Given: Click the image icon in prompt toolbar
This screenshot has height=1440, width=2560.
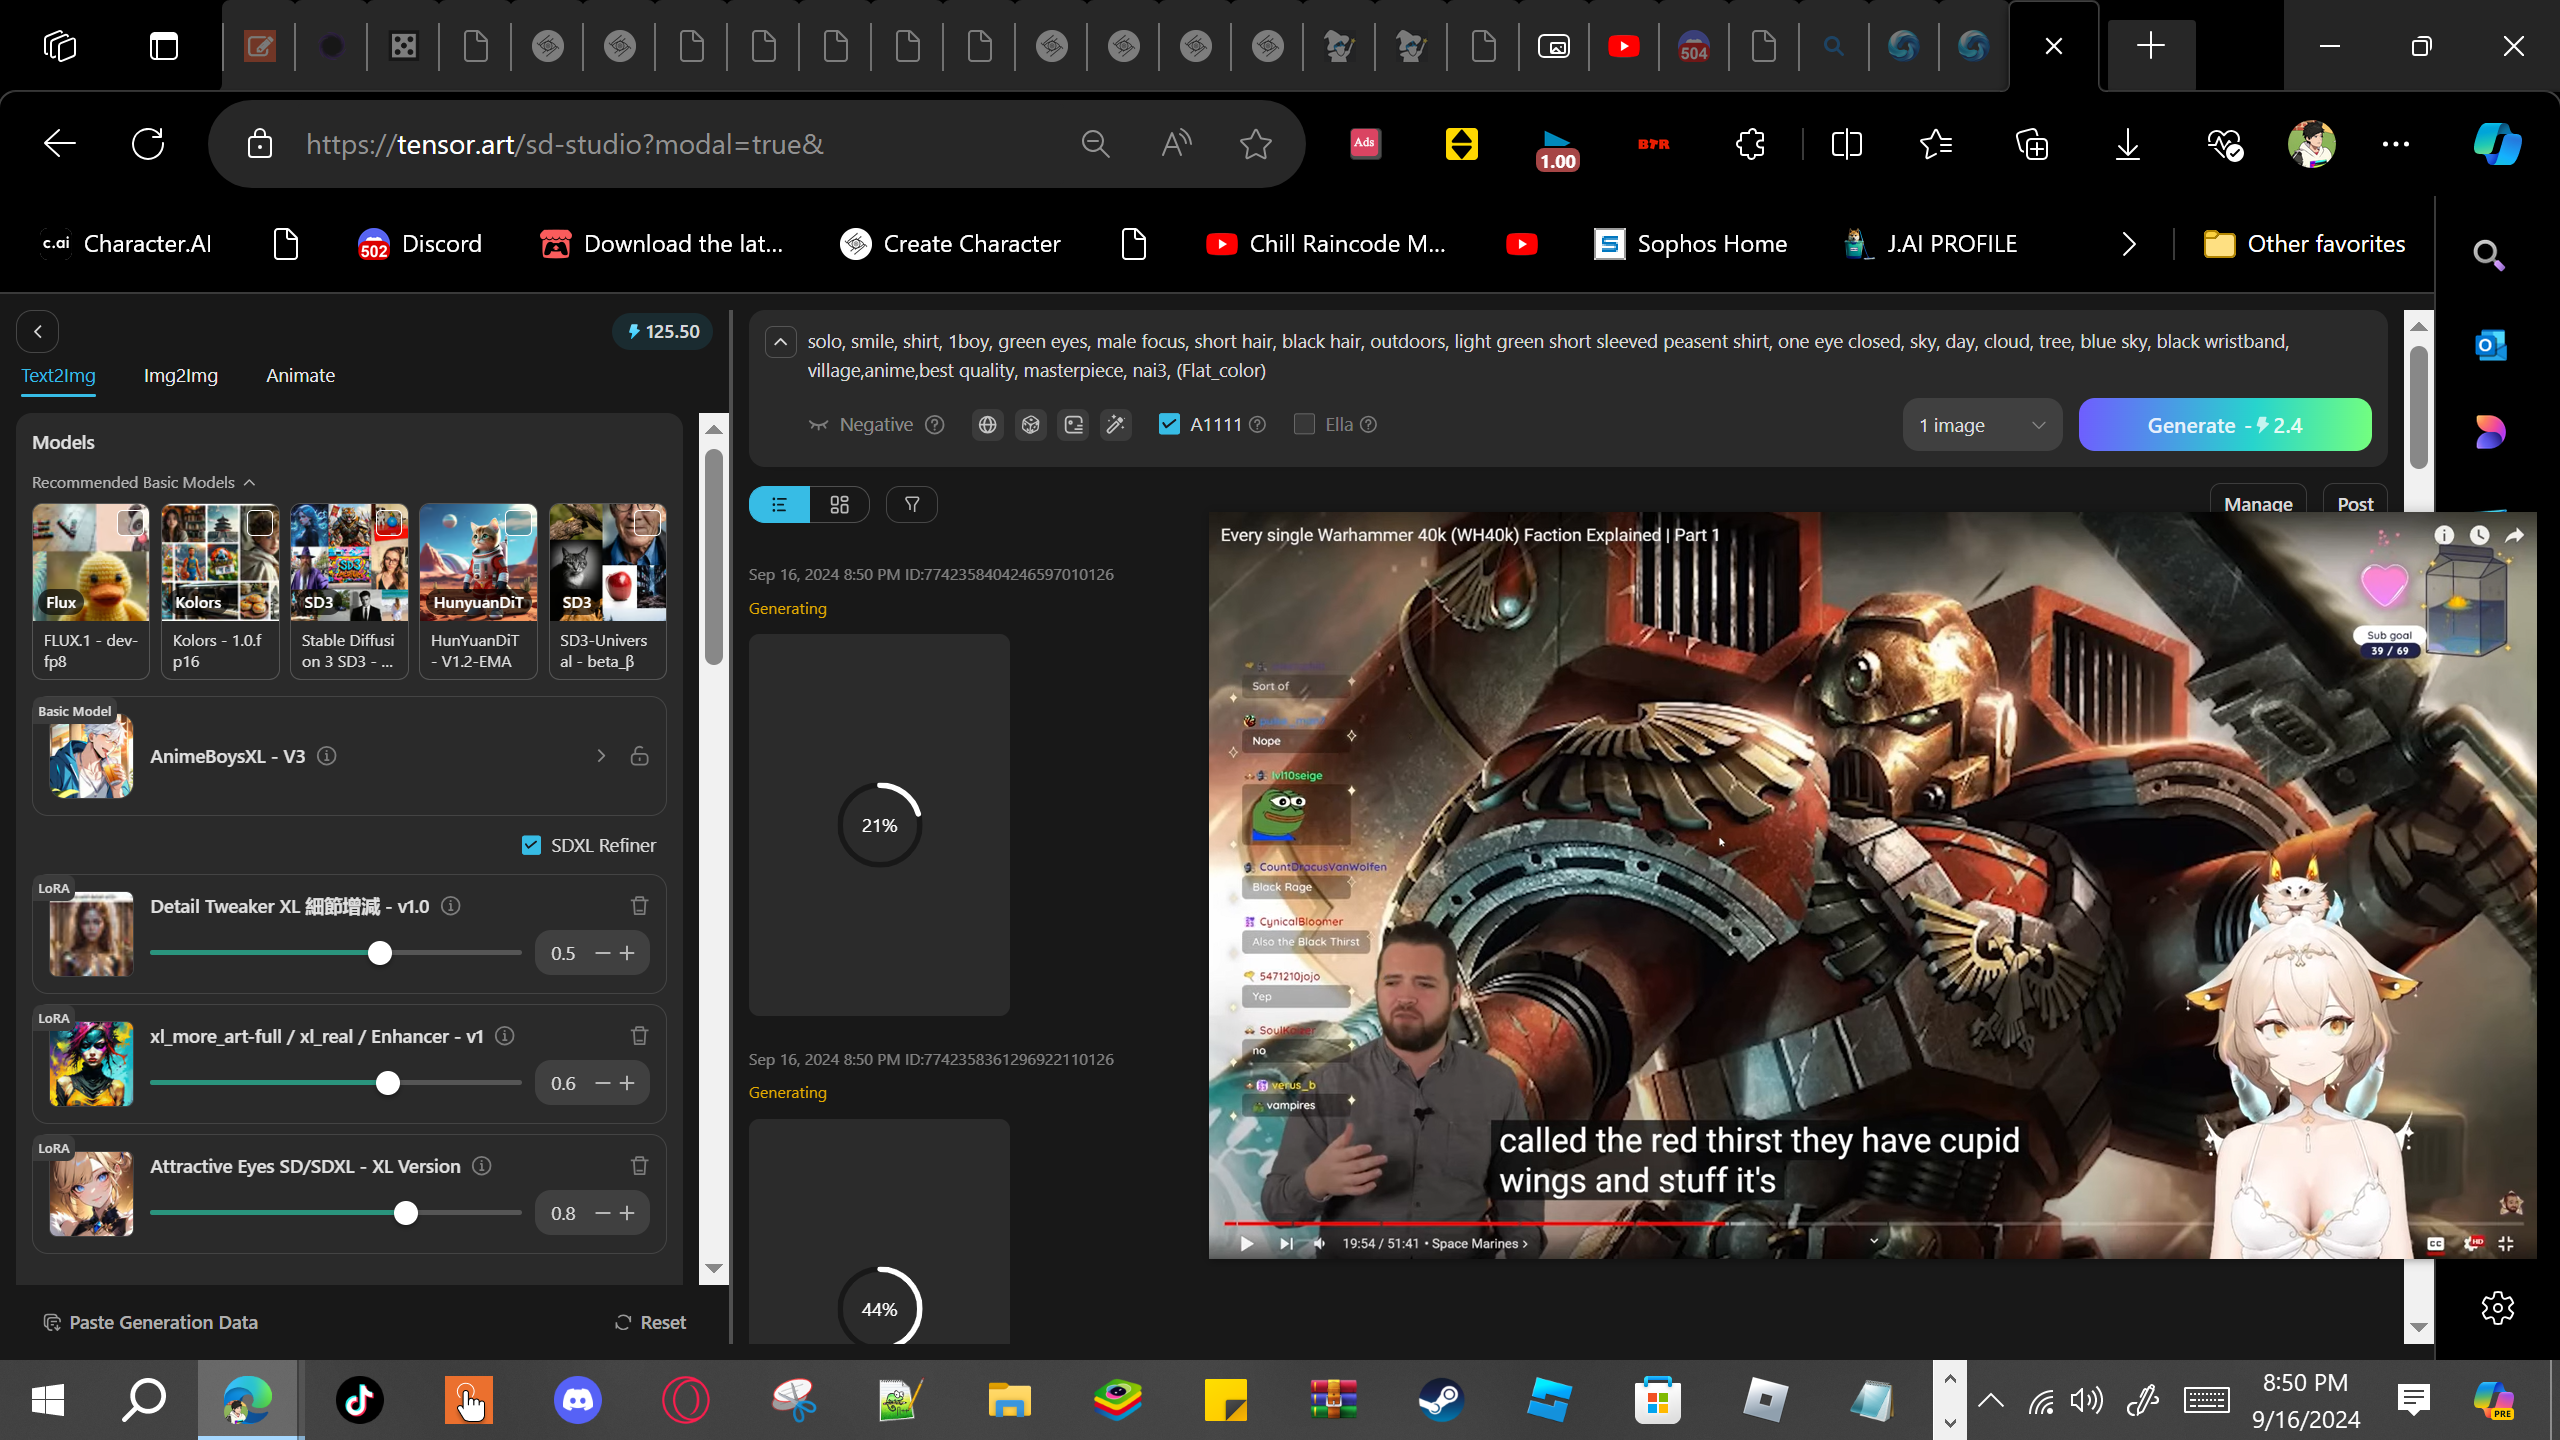Looking at the screenshot, I should [x=1074, y=425].
